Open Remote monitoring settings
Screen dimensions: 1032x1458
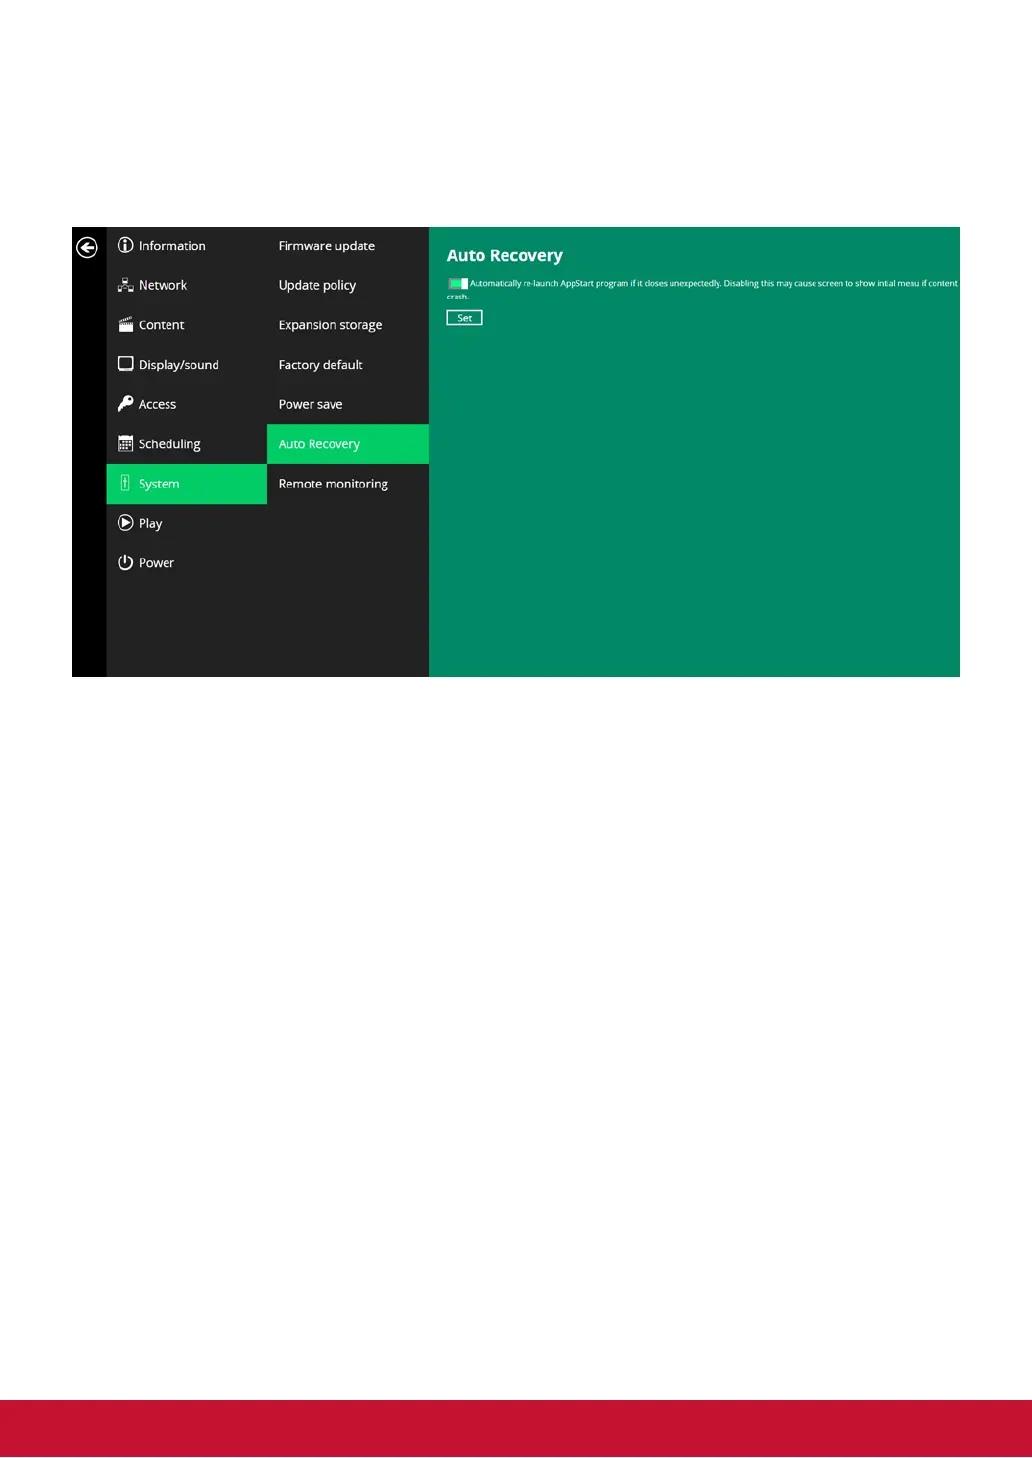[x=333, y=484]
